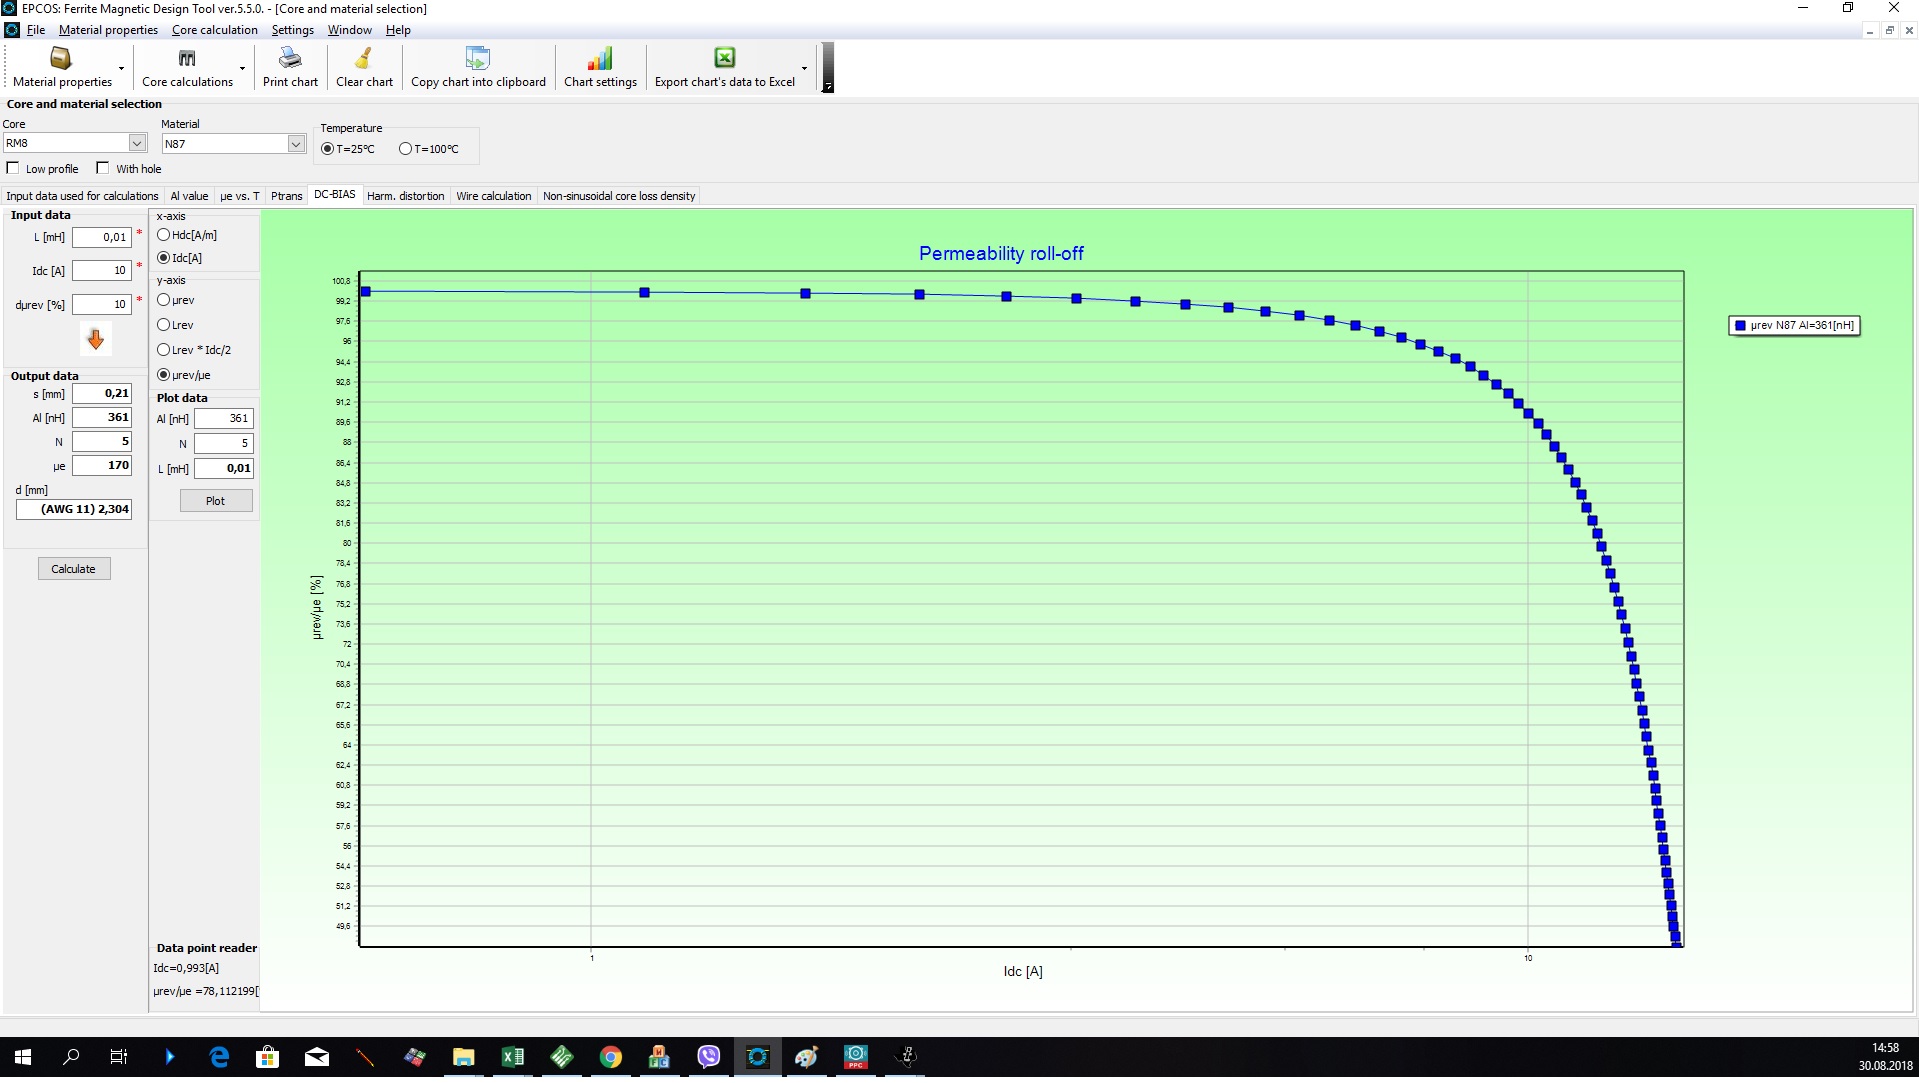Click the blue legend marker for µrev N87
This screenshot has height=1083, width=1919.
tap(1740, 326)
